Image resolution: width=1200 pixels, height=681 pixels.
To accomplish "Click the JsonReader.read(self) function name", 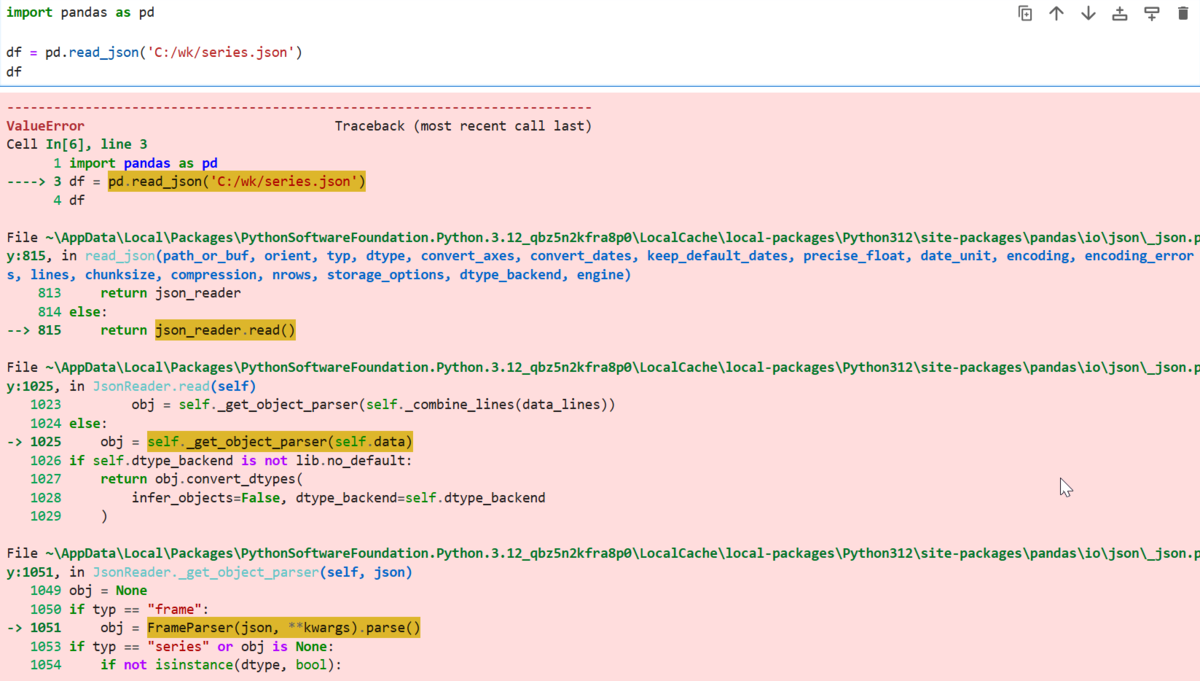I will coord(175,386).
